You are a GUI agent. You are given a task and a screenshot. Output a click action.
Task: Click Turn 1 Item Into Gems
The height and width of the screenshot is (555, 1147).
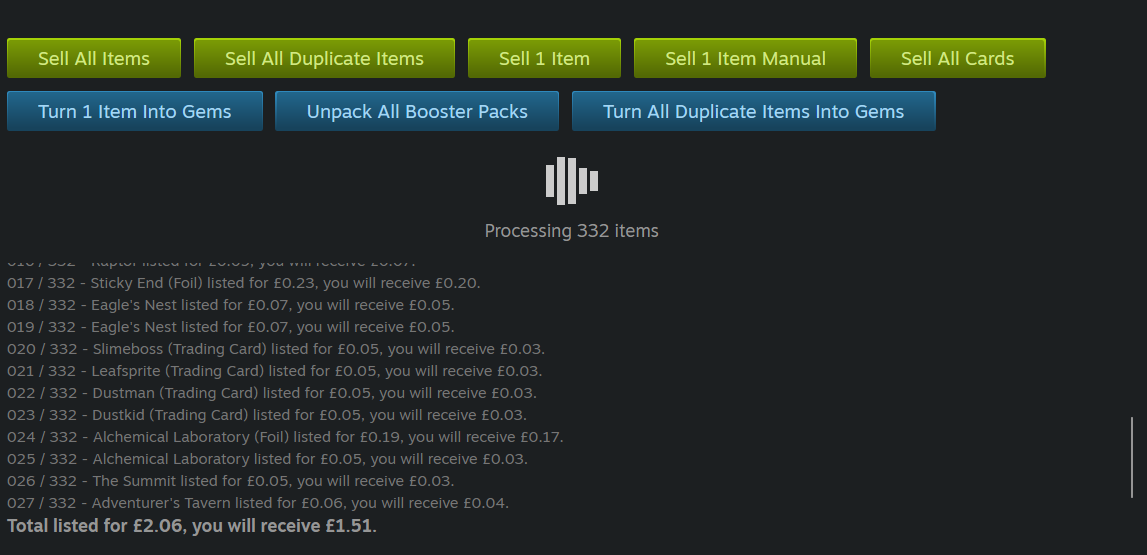pyautogui.click(x=135, y=111)
